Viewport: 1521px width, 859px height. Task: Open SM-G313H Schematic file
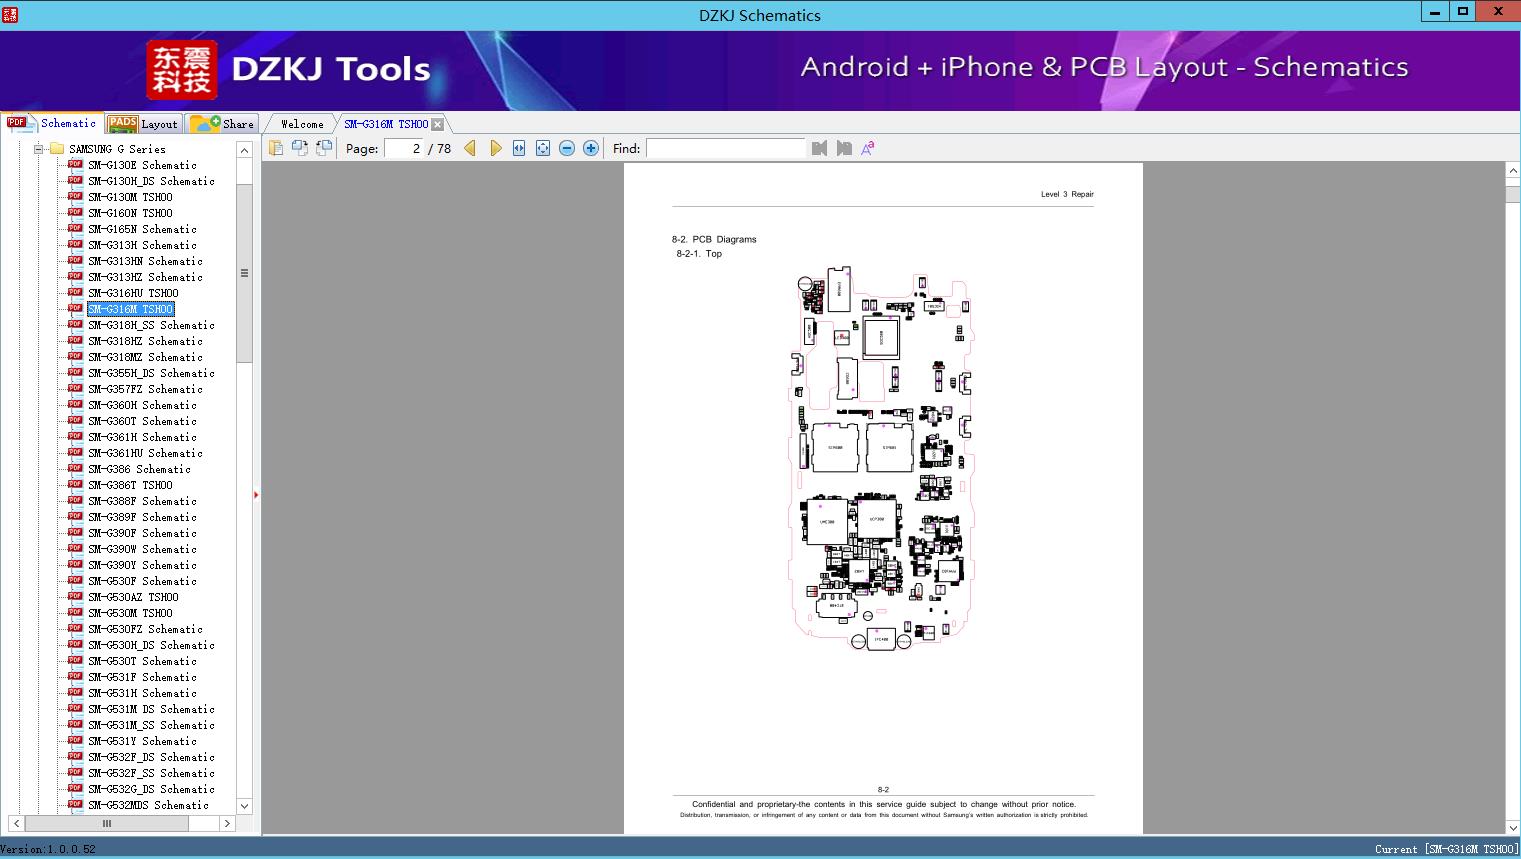tap(142, 245)
